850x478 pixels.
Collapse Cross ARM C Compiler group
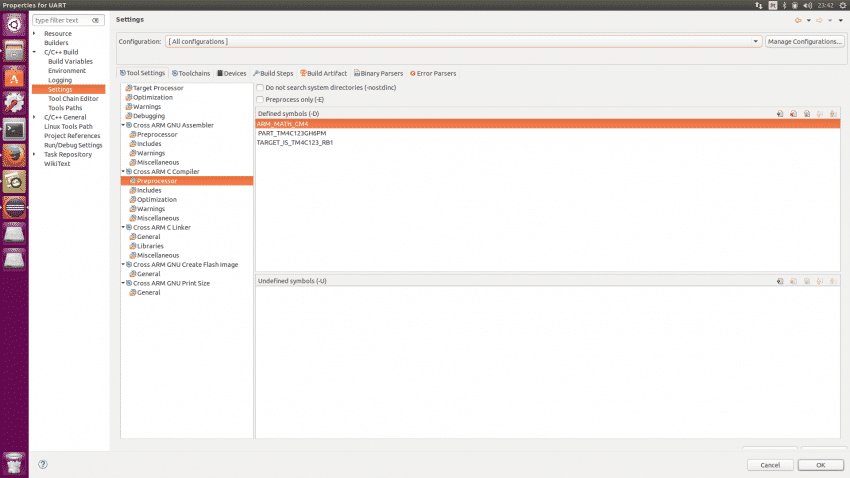(x=123, y=171)
